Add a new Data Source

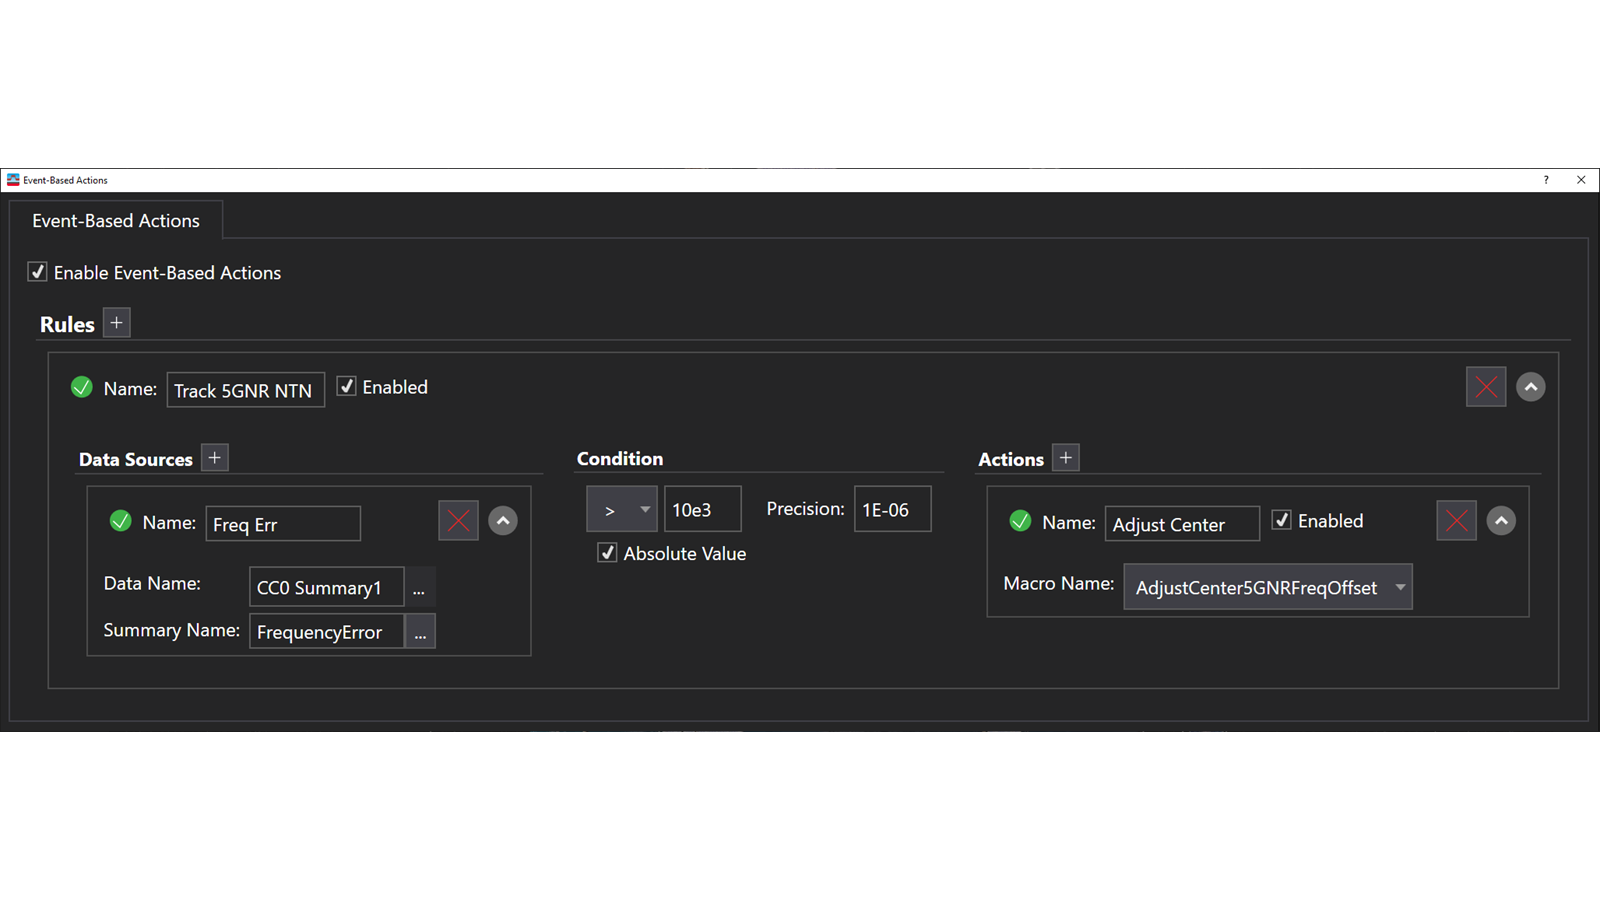coord(214,457)
